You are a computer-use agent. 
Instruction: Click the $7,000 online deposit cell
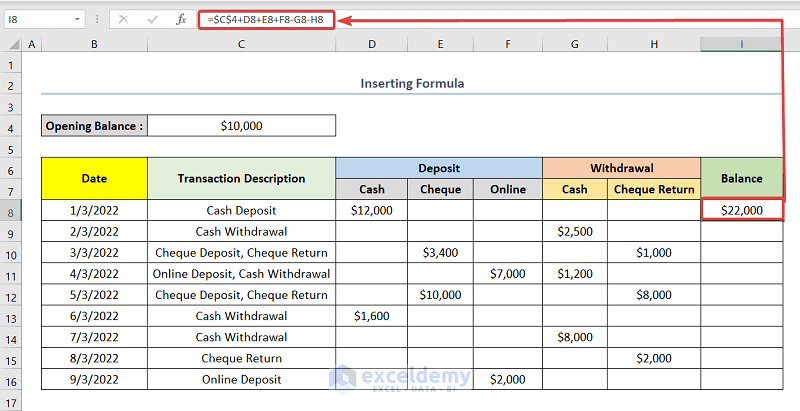tap(508, 274)
